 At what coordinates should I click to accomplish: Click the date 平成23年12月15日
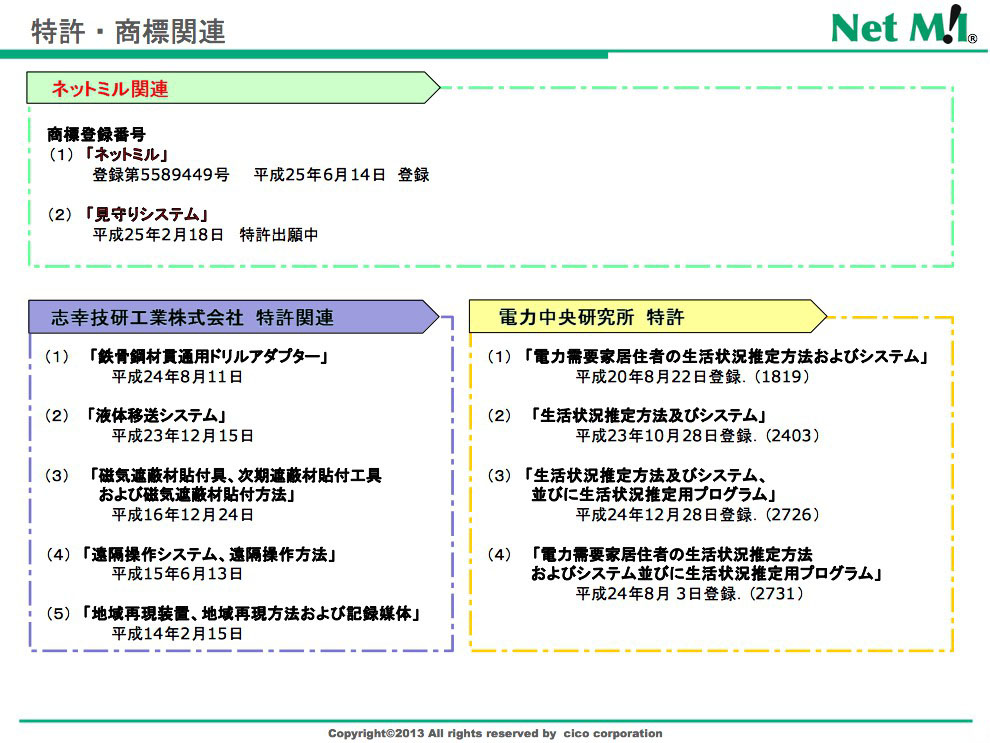pyautogui.click(x=182, y=436)
